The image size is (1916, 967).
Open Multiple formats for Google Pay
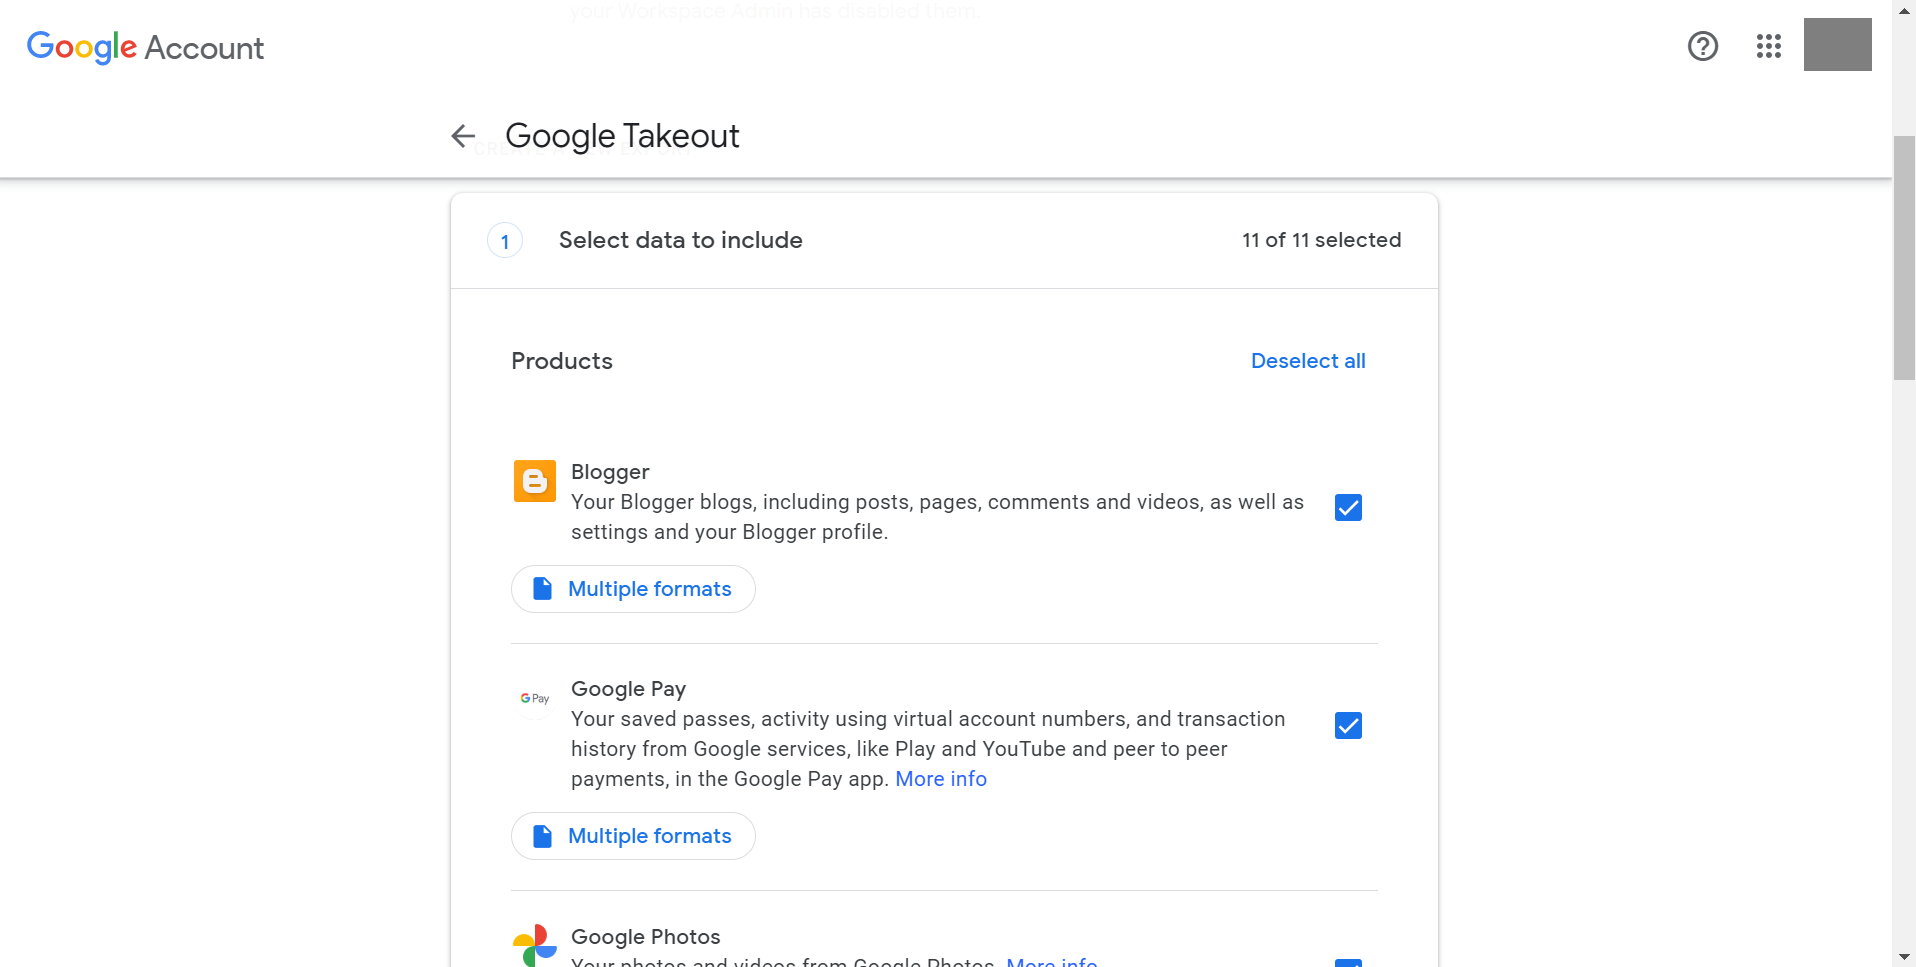click(633, 836)
